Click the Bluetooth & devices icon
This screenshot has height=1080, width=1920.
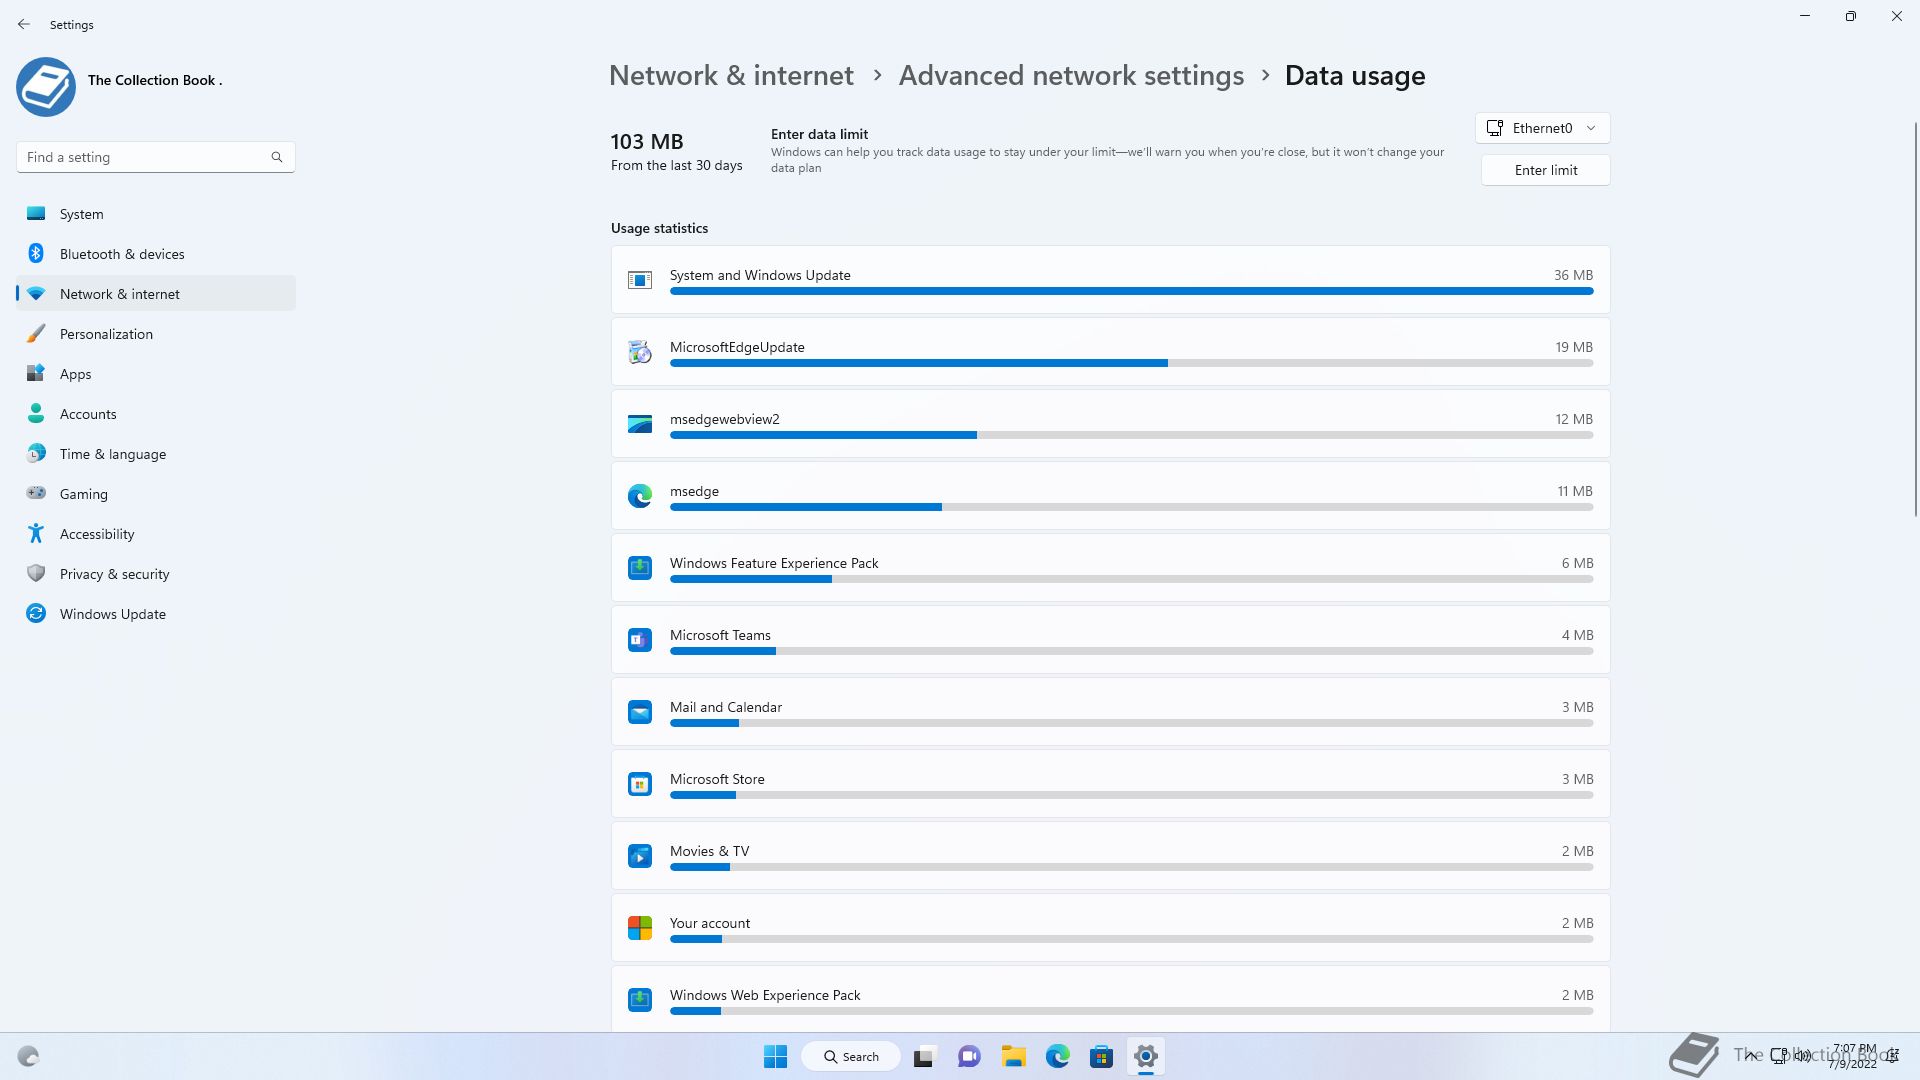pyautogui.click(x=36, y=254)
